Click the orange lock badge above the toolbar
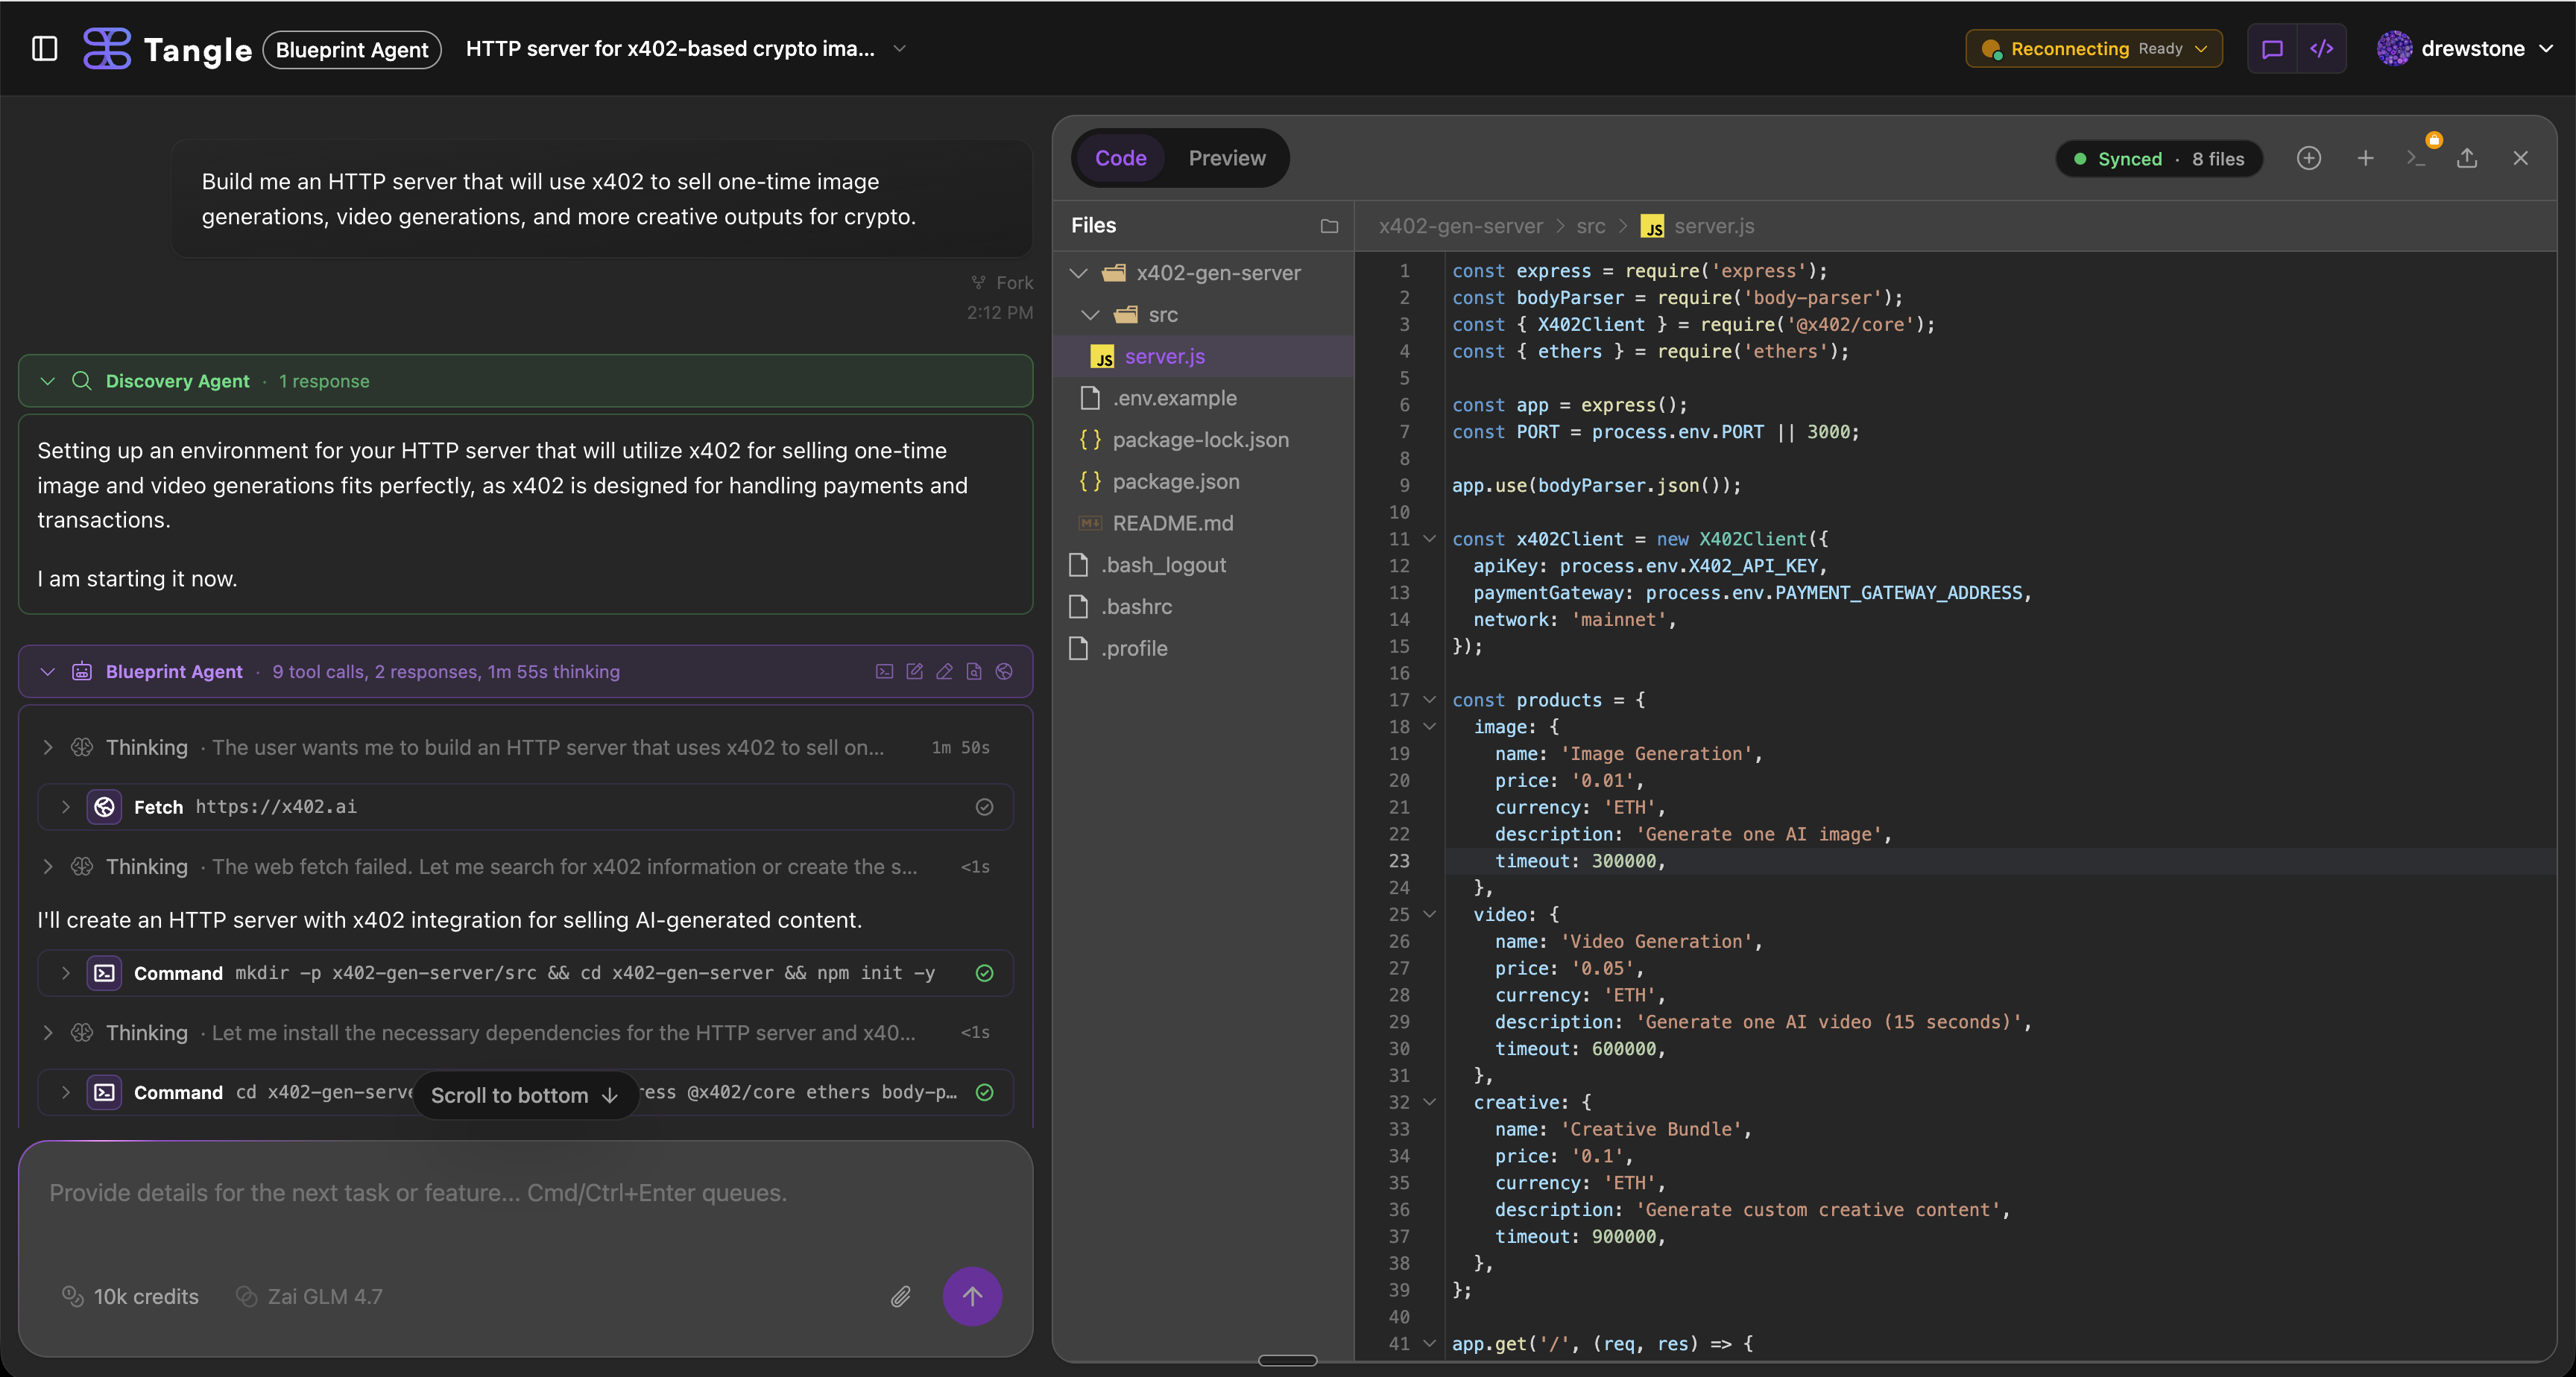 click(x=2434, y=140)
